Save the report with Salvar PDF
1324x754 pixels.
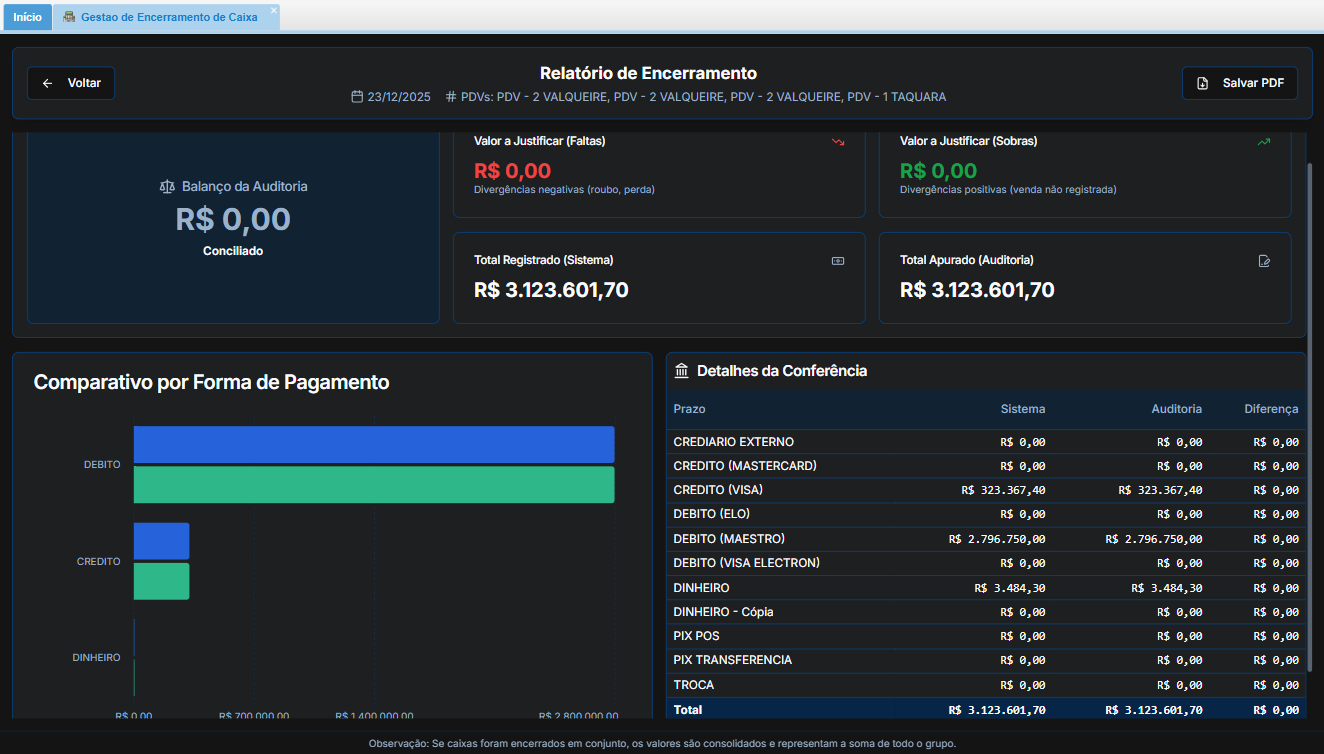[x=1240, y=83]
